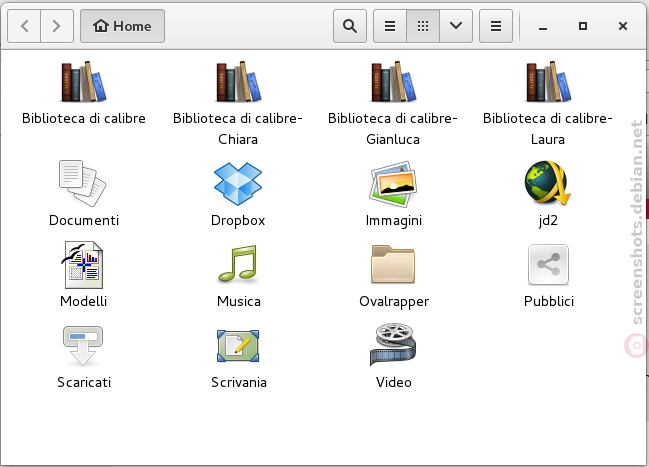The image size is (649, 467).
Task: Open the Musica music note icon
Action: click(238, 264)
